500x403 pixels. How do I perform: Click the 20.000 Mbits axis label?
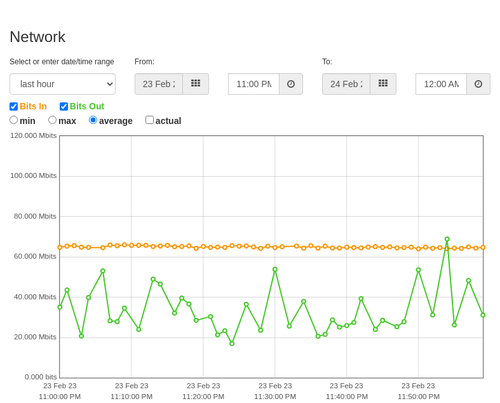pyautogui.click(x=35, y=337)
